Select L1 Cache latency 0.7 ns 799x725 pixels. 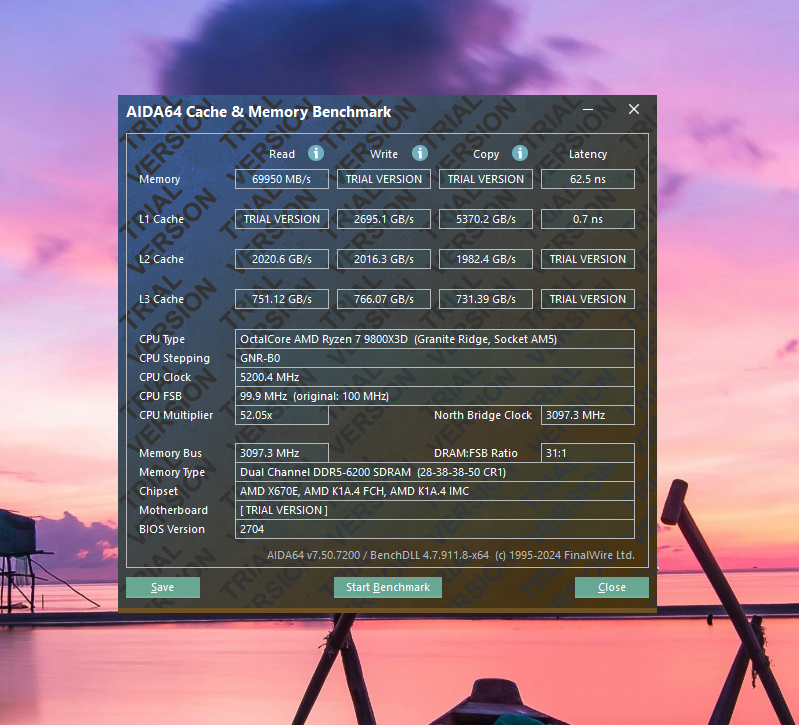click(588, 219)
